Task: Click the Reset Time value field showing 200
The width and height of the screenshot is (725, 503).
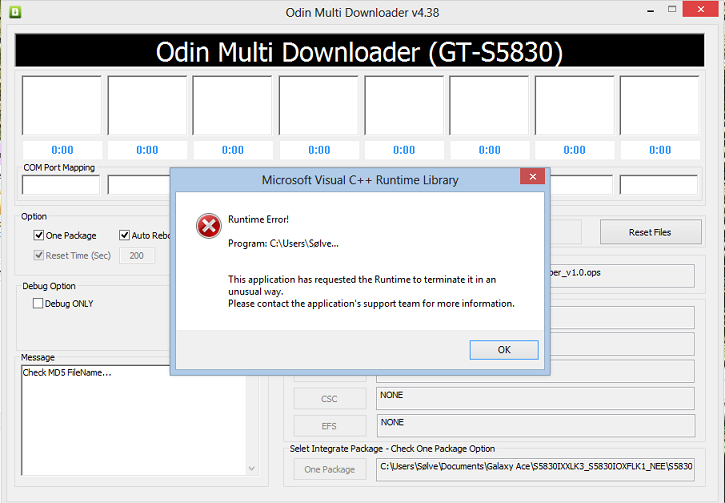Action: (x=137, y=256)
